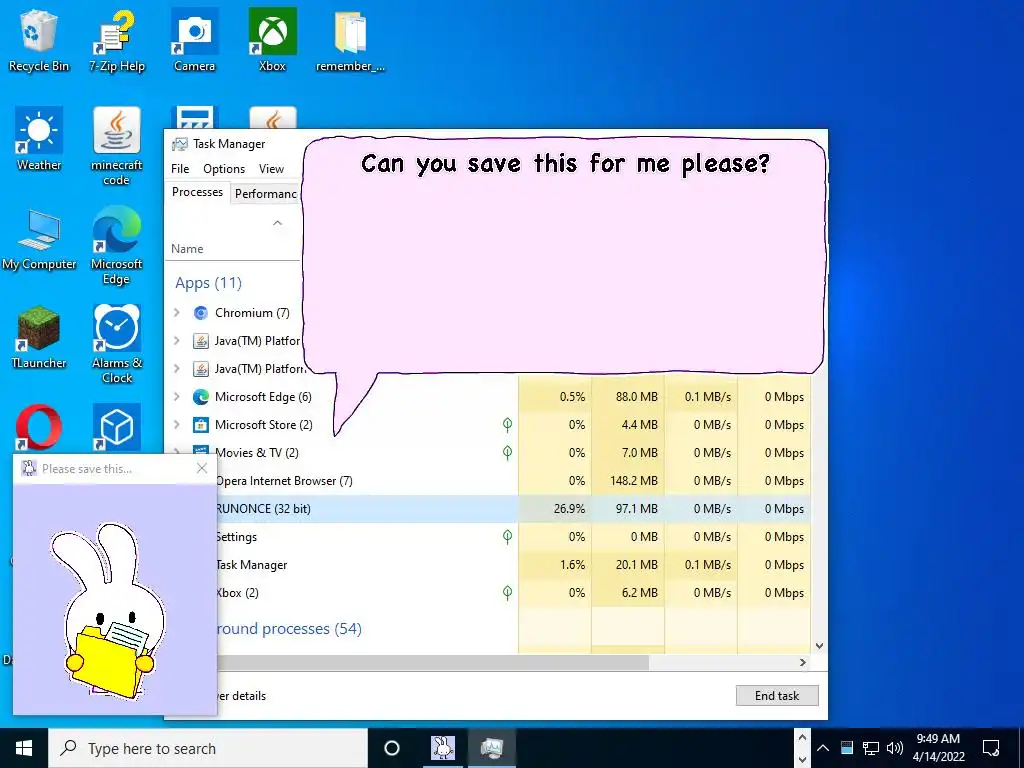Select the minecraft code Java file icon

coord(116,146)
